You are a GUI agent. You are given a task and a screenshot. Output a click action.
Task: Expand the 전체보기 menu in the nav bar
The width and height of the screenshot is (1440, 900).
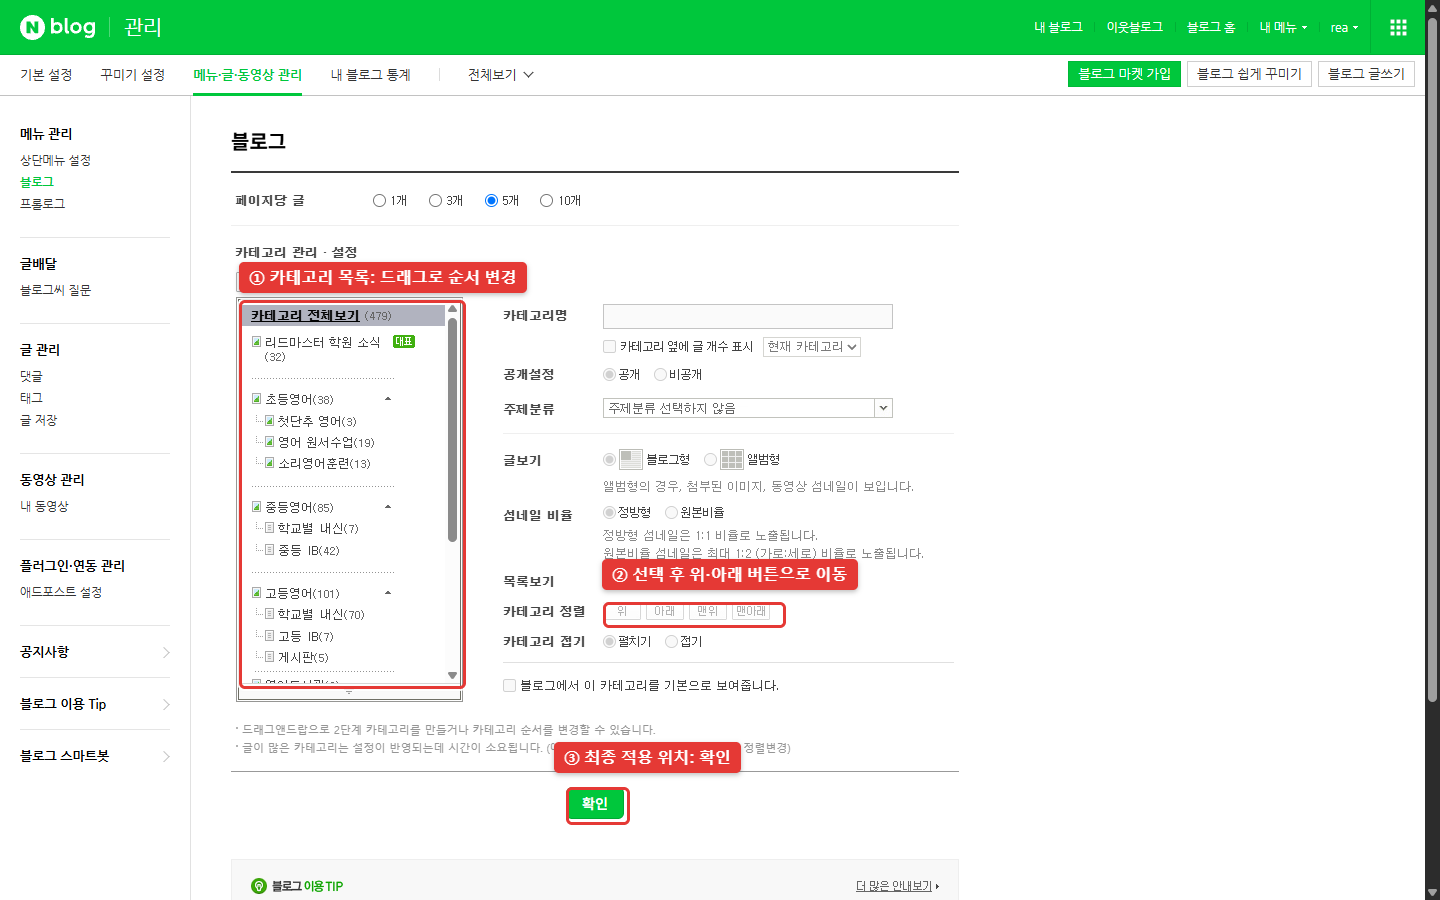501,75
